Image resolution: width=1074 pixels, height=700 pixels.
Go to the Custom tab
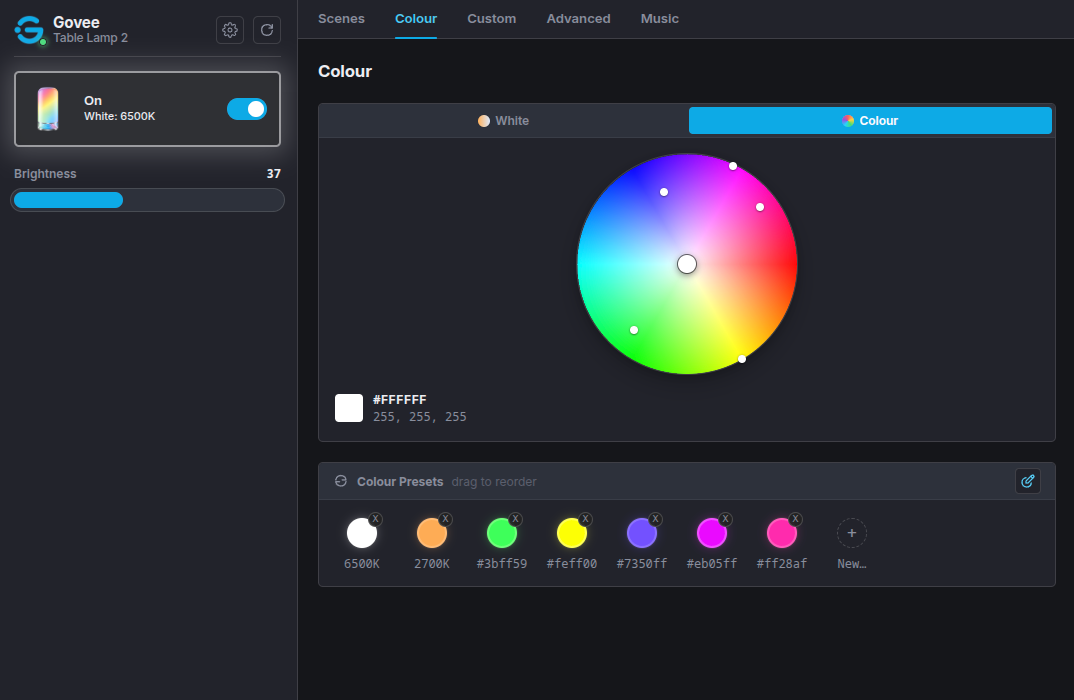click(x=491, y=19)
